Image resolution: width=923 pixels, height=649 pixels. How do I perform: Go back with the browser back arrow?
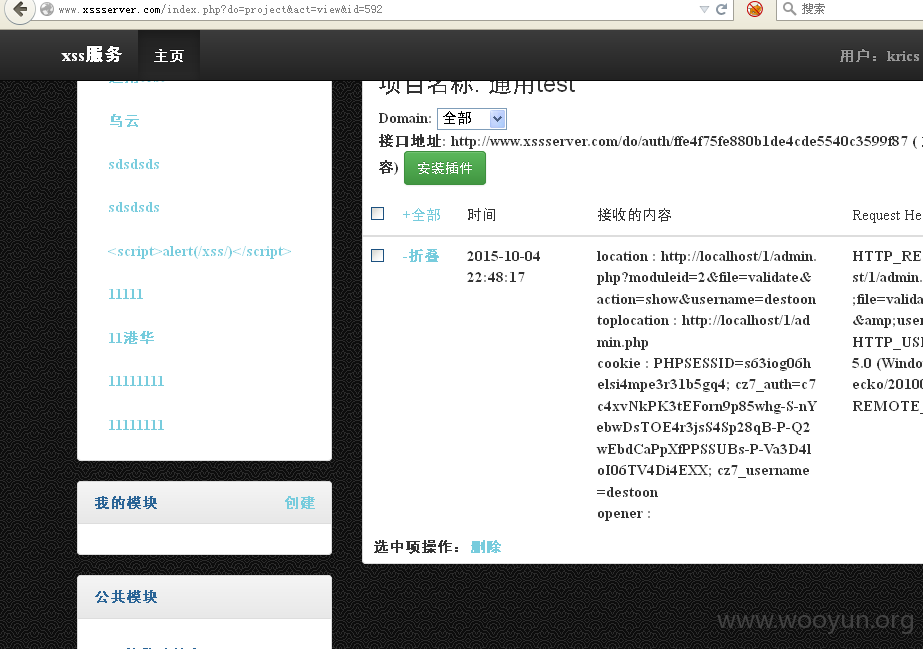click(21, 9)
